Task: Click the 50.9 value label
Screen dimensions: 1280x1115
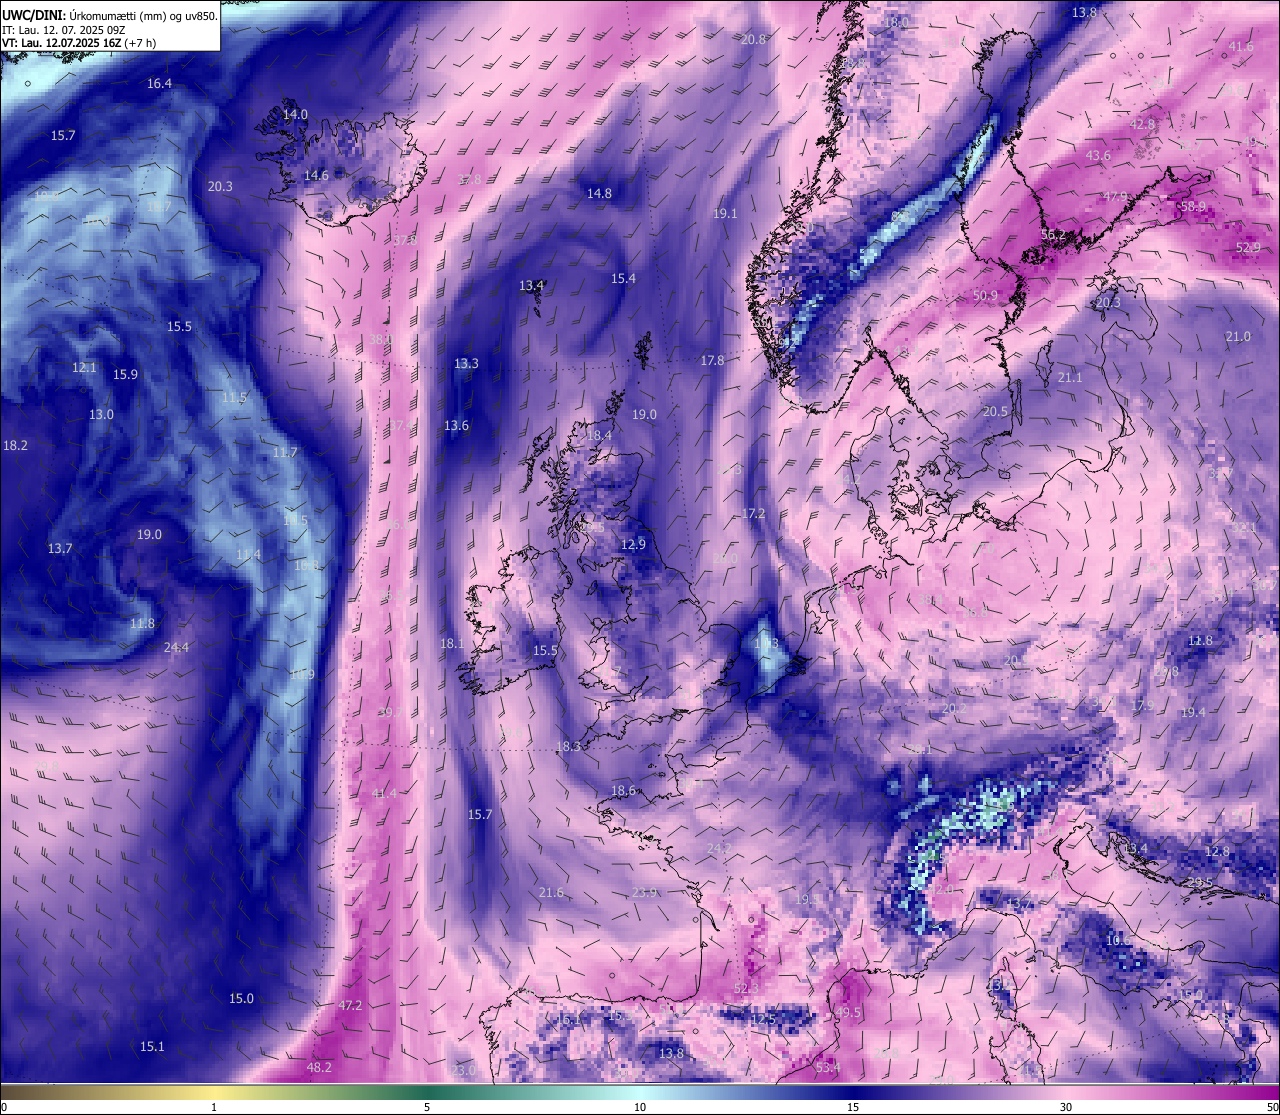Action: point(985,296)
